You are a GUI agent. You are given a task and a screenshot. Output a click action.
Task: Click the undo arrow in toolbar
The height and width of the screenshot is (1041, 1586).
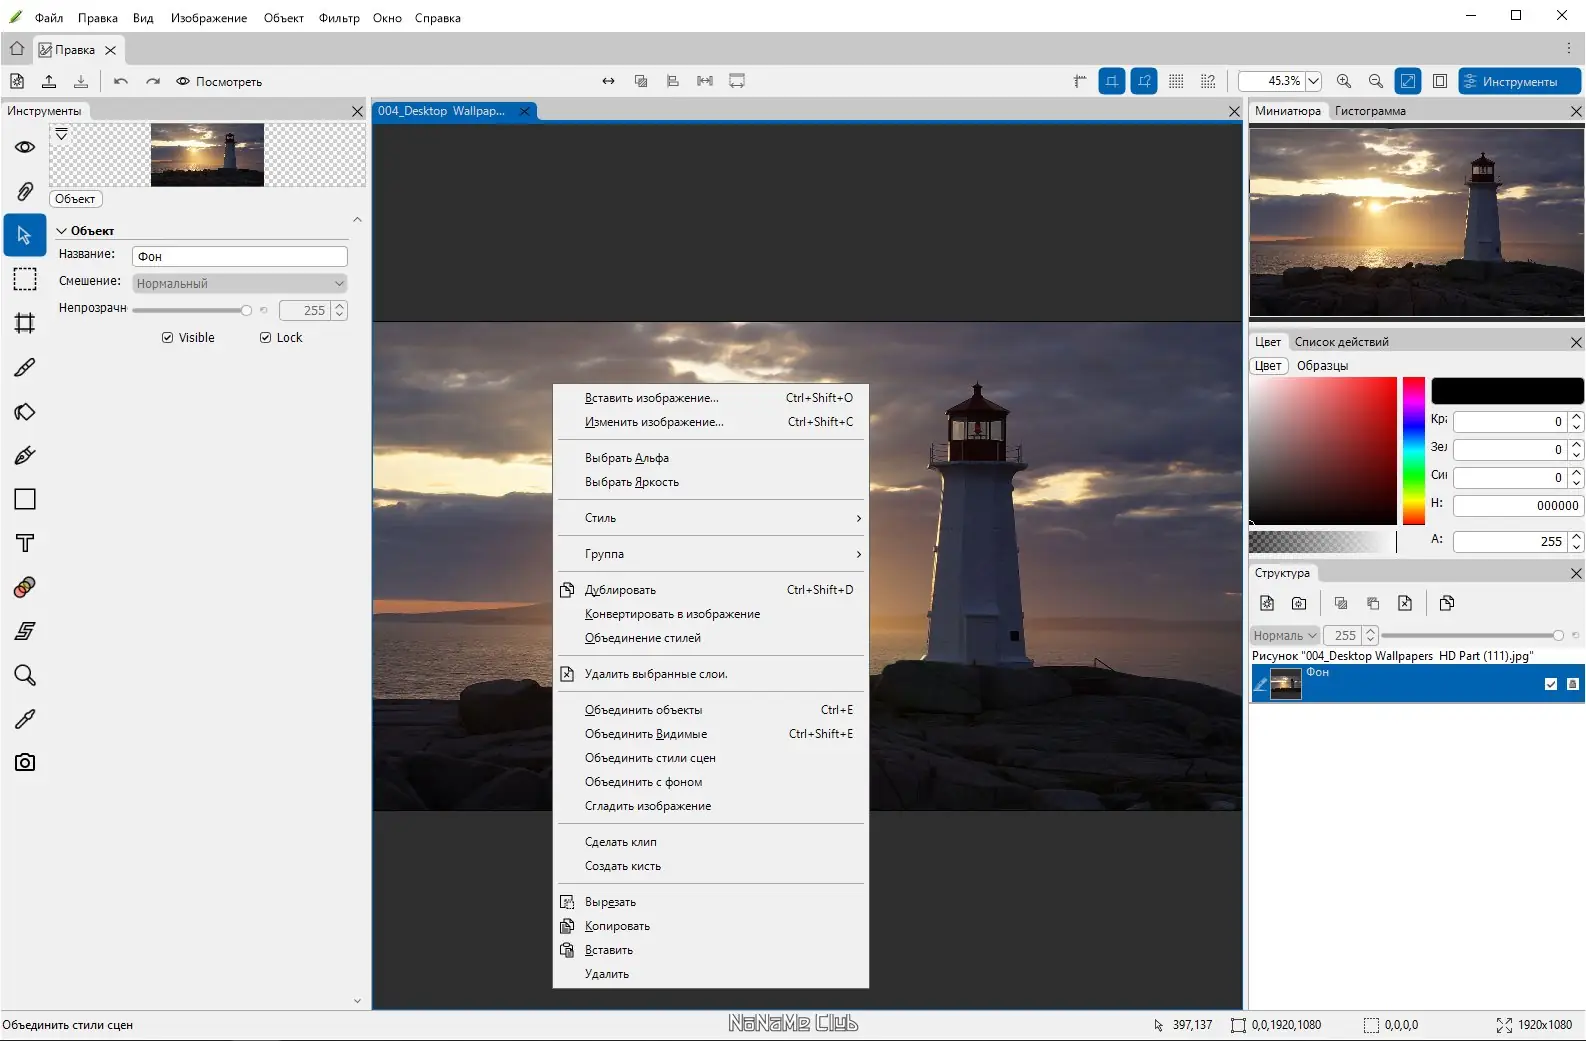coord(121,82)
